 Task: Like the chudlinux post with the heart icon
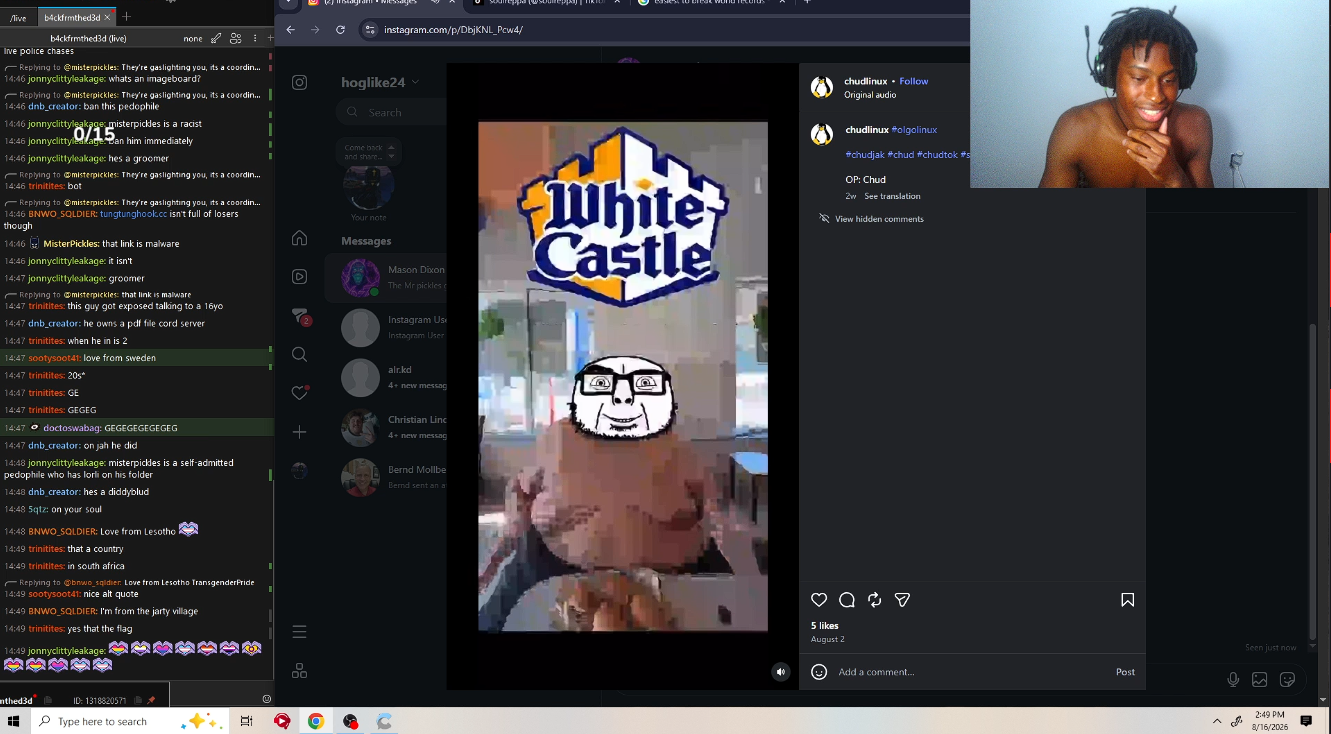pyautogui.click(x=819, y=600)
